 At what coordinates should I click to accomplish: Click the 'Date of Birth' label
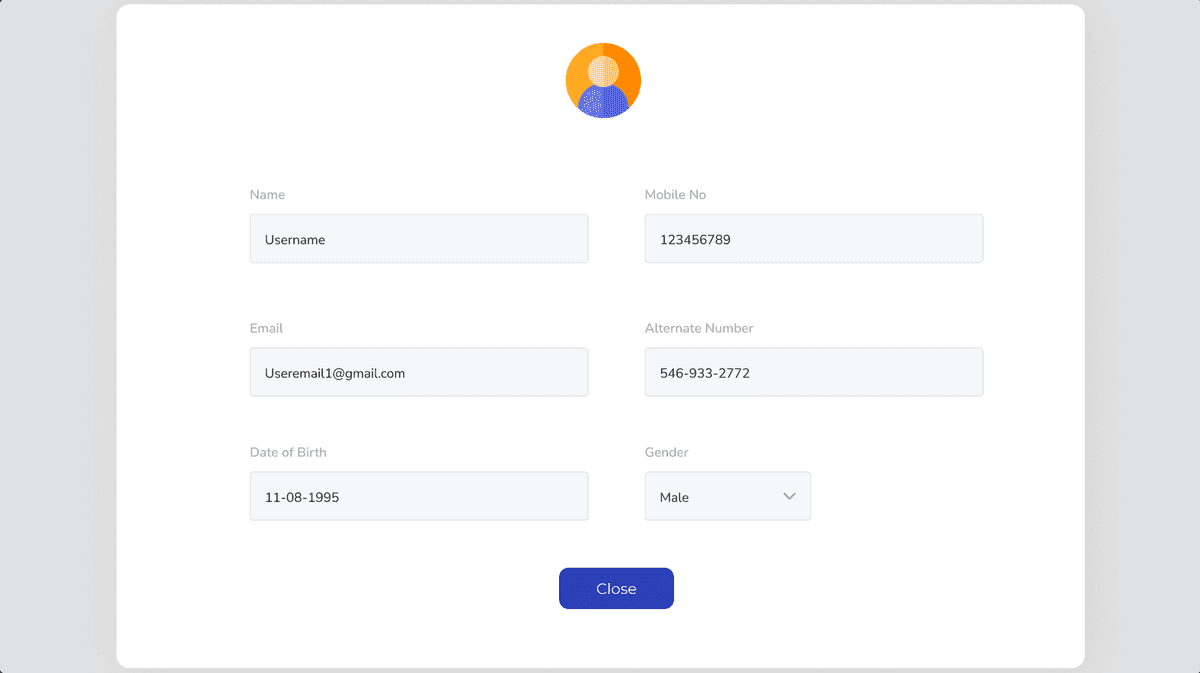pyautogui.click(x=288, y=452)
